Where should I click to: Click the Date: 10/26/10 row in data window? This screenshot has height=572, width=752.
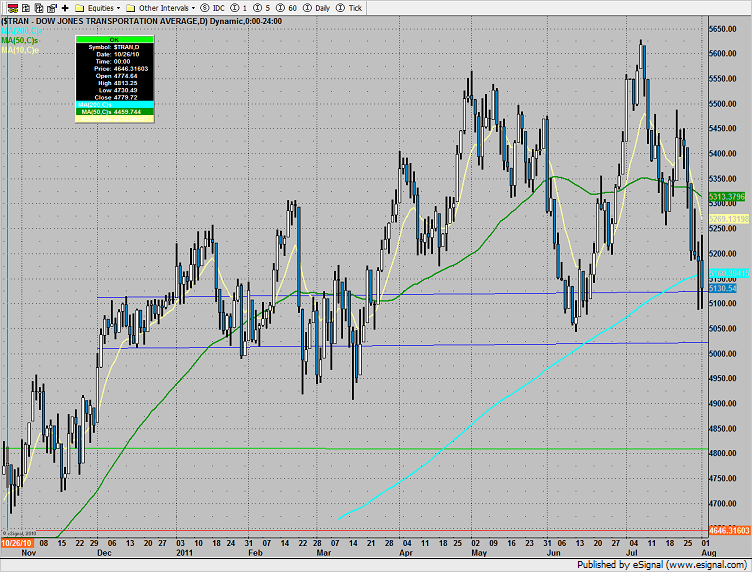[x=115, y=54]
